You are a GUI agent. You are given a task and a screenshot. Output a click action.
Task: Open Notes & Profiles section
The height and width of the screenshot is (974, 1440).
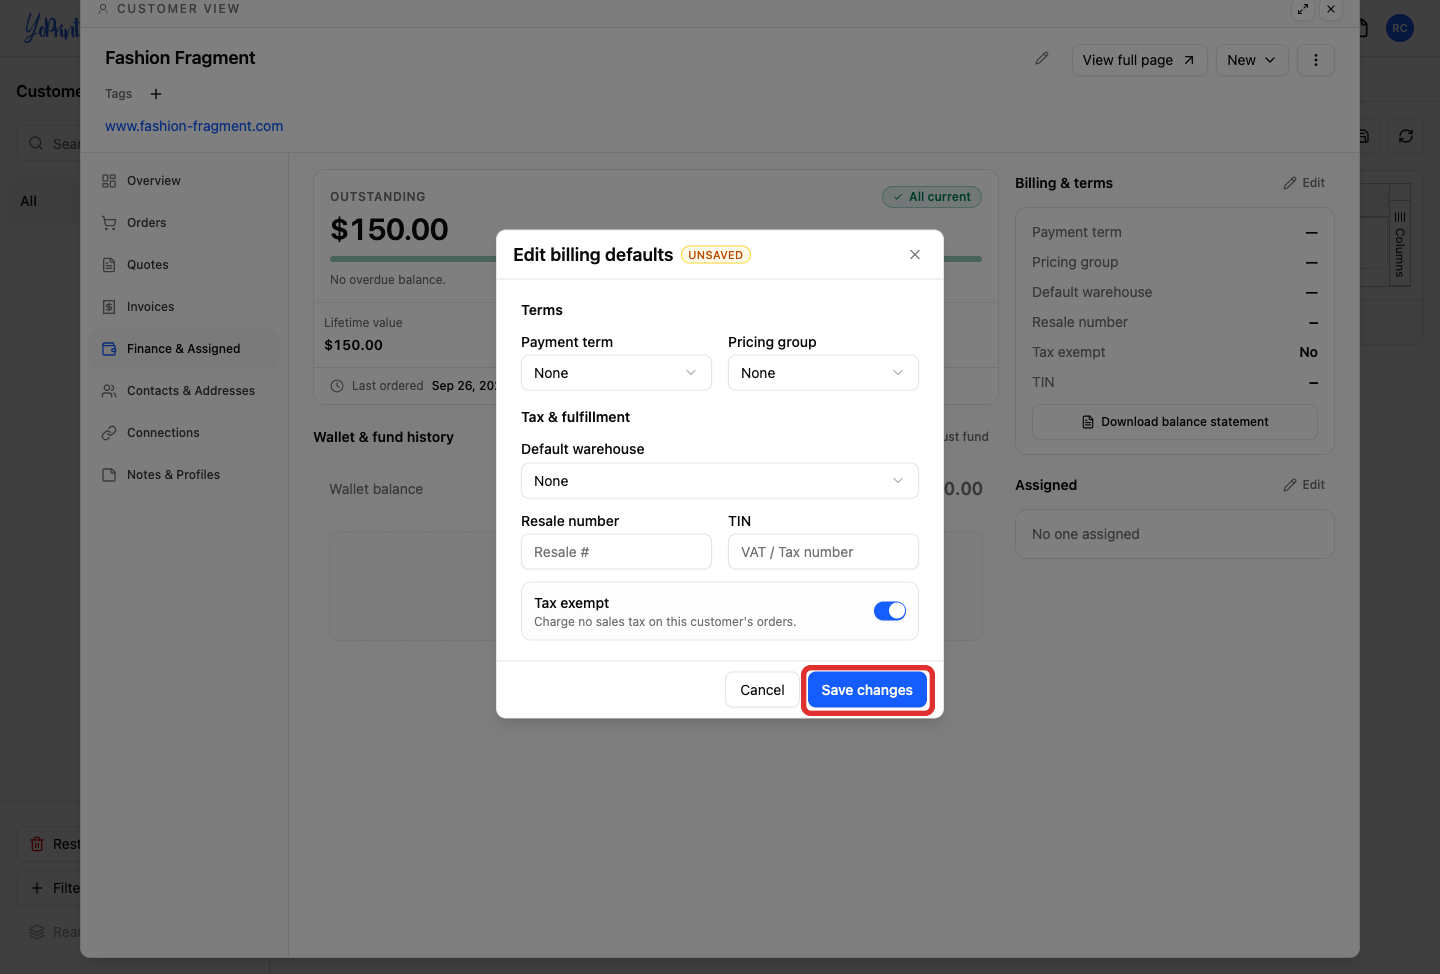coord(185,475)
